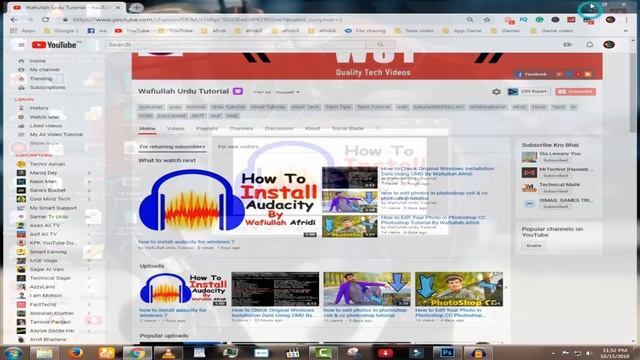640x360 pixels.
Task: Open How to Check Original Windows Installation video link
Action: pyautogui.click(x=437, y=171)
